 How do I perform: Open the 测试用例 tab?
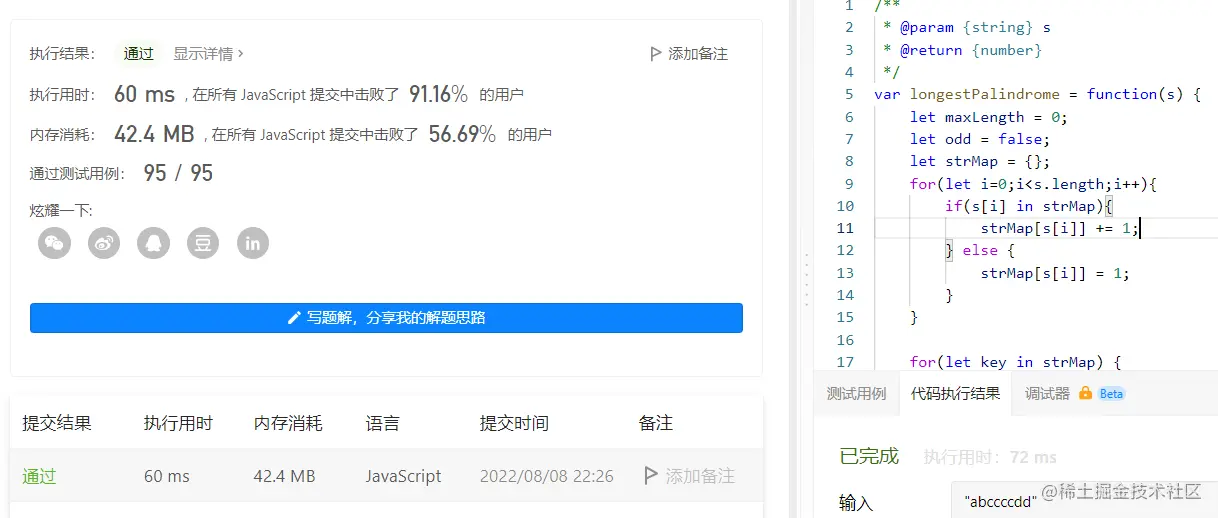tap(856, 394)
